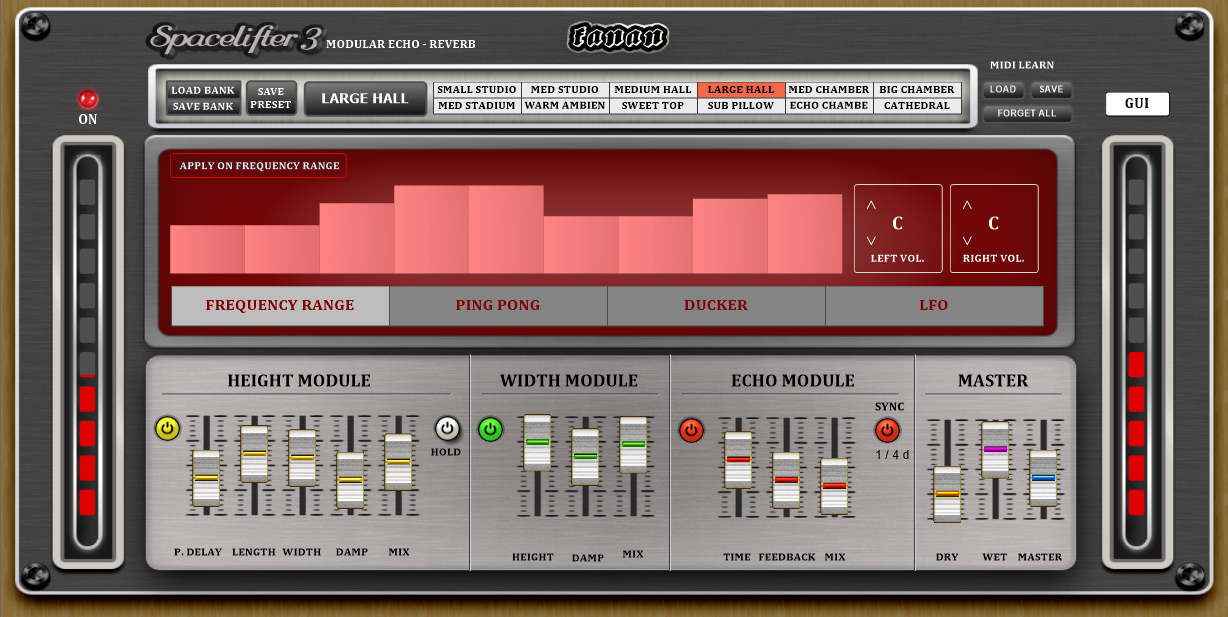Click the Master Dry slider handle
Viewport: 1228px width, 617px height.
(x=947, y=494)
